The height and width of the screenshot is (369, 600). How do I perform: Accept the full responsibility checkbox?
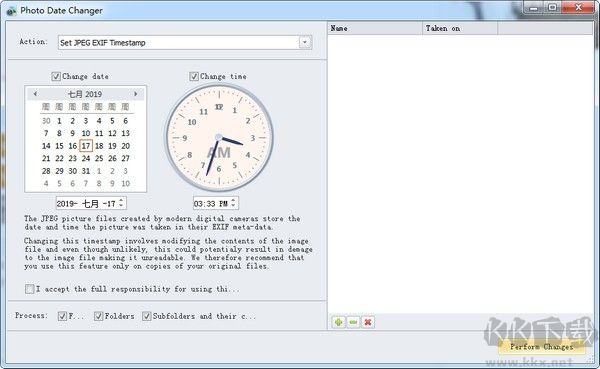pyautogui.click(x=29, y=289)
